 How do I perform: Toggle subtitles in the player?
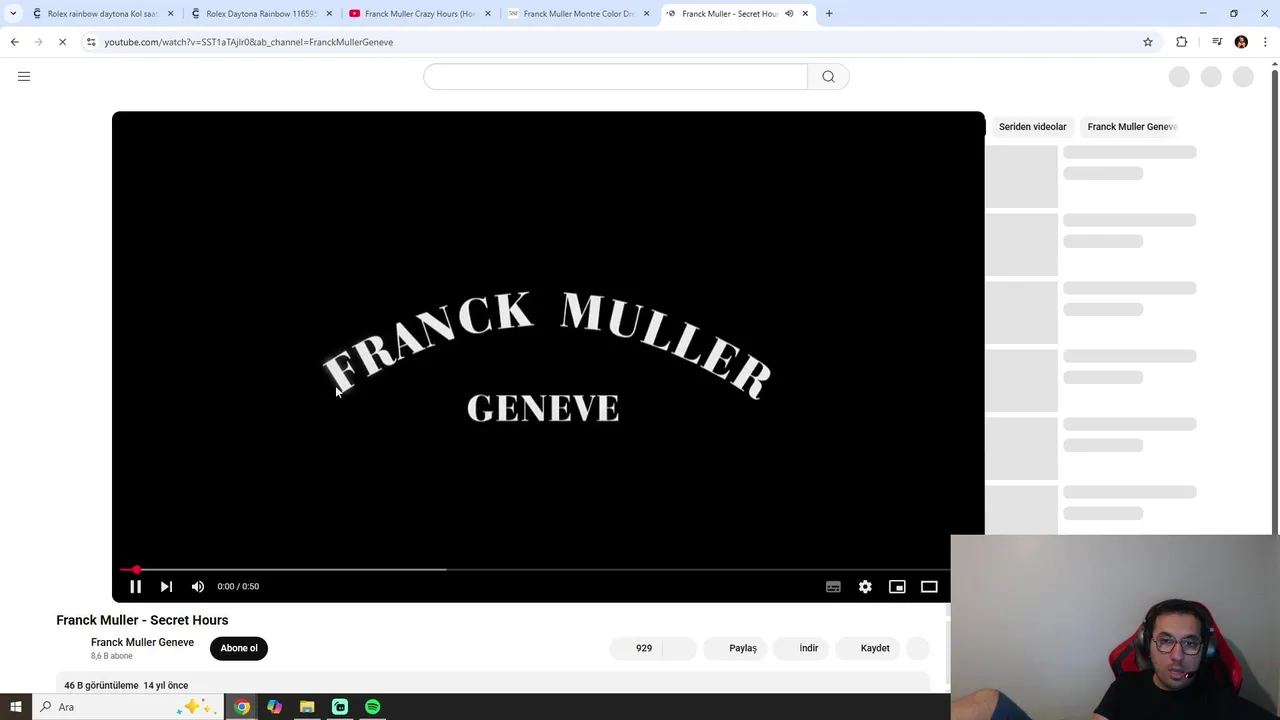(833, 587)
